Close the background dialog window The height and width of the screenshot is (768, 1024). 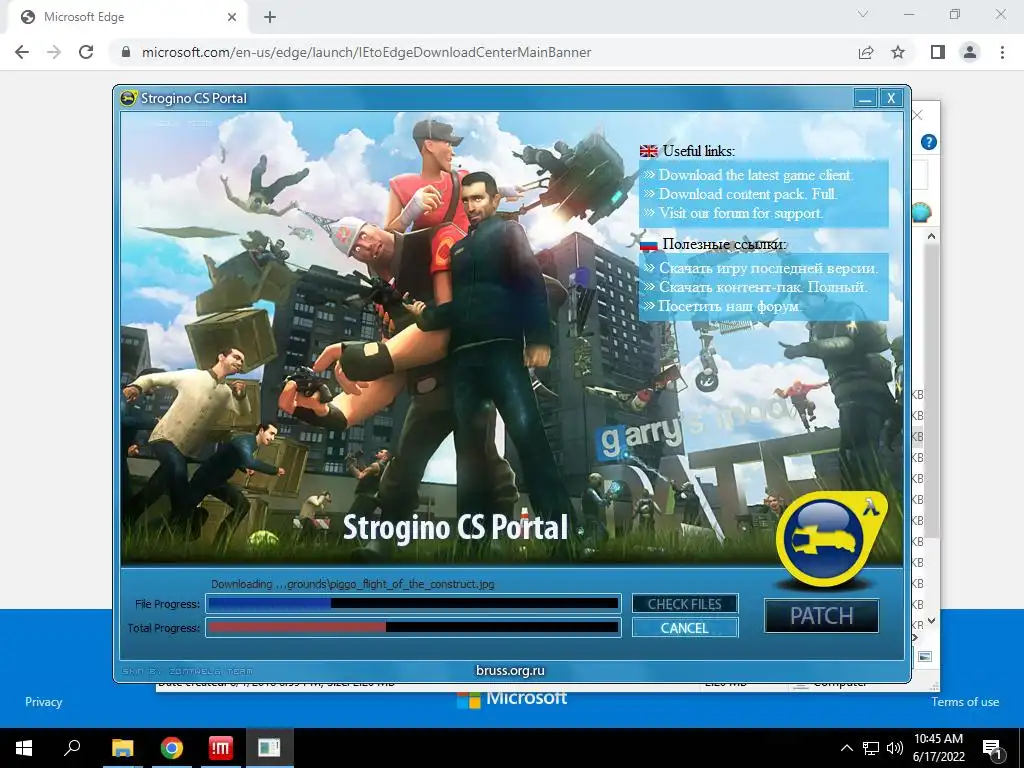(x=918, y=116)
